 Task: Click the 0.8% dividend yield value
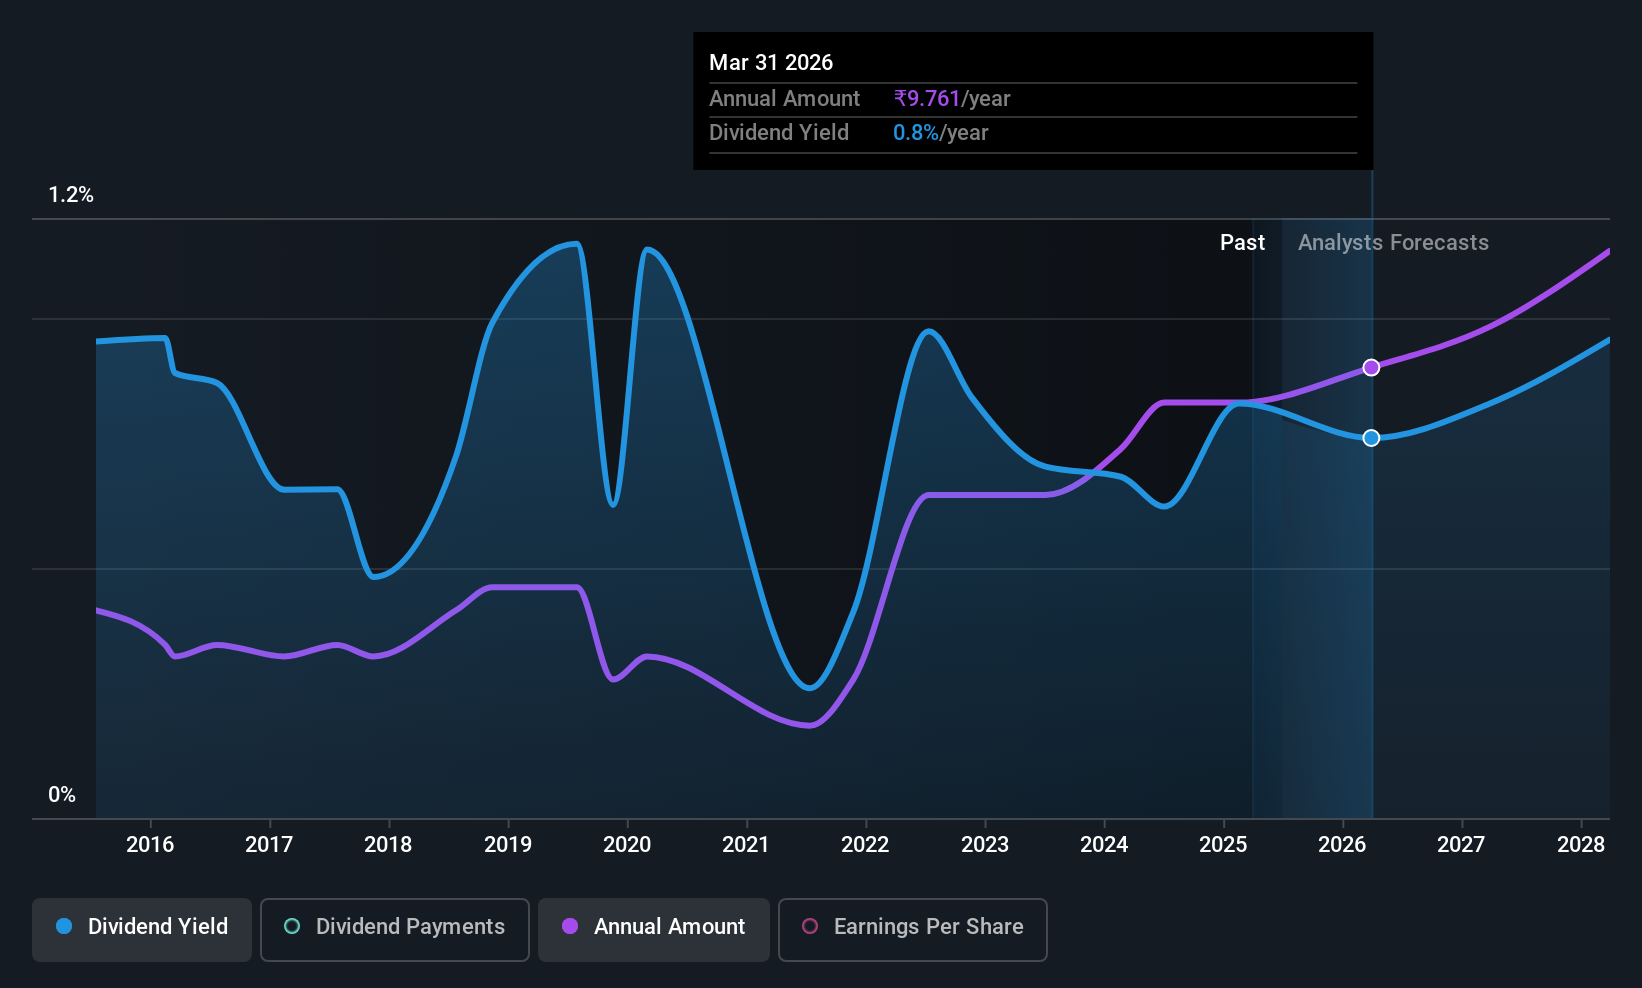tap(916, 132)
